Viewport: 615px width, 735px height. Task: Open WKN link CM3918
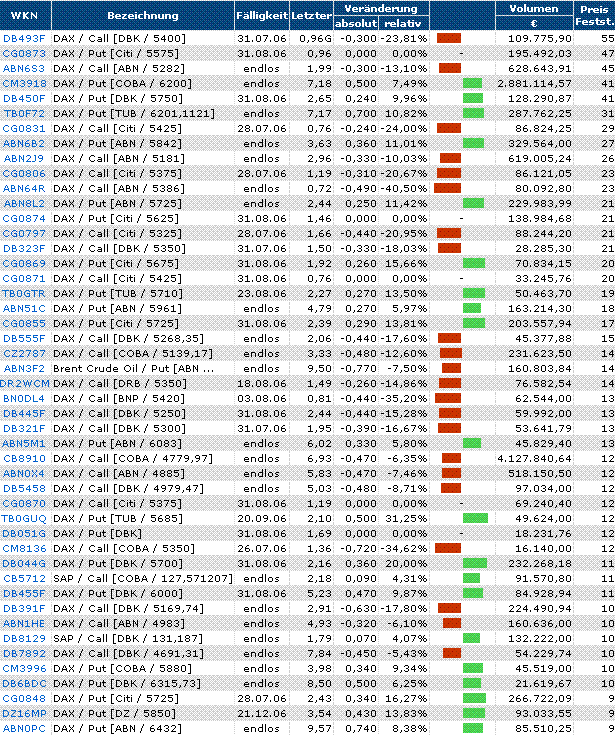coord(24,83)
